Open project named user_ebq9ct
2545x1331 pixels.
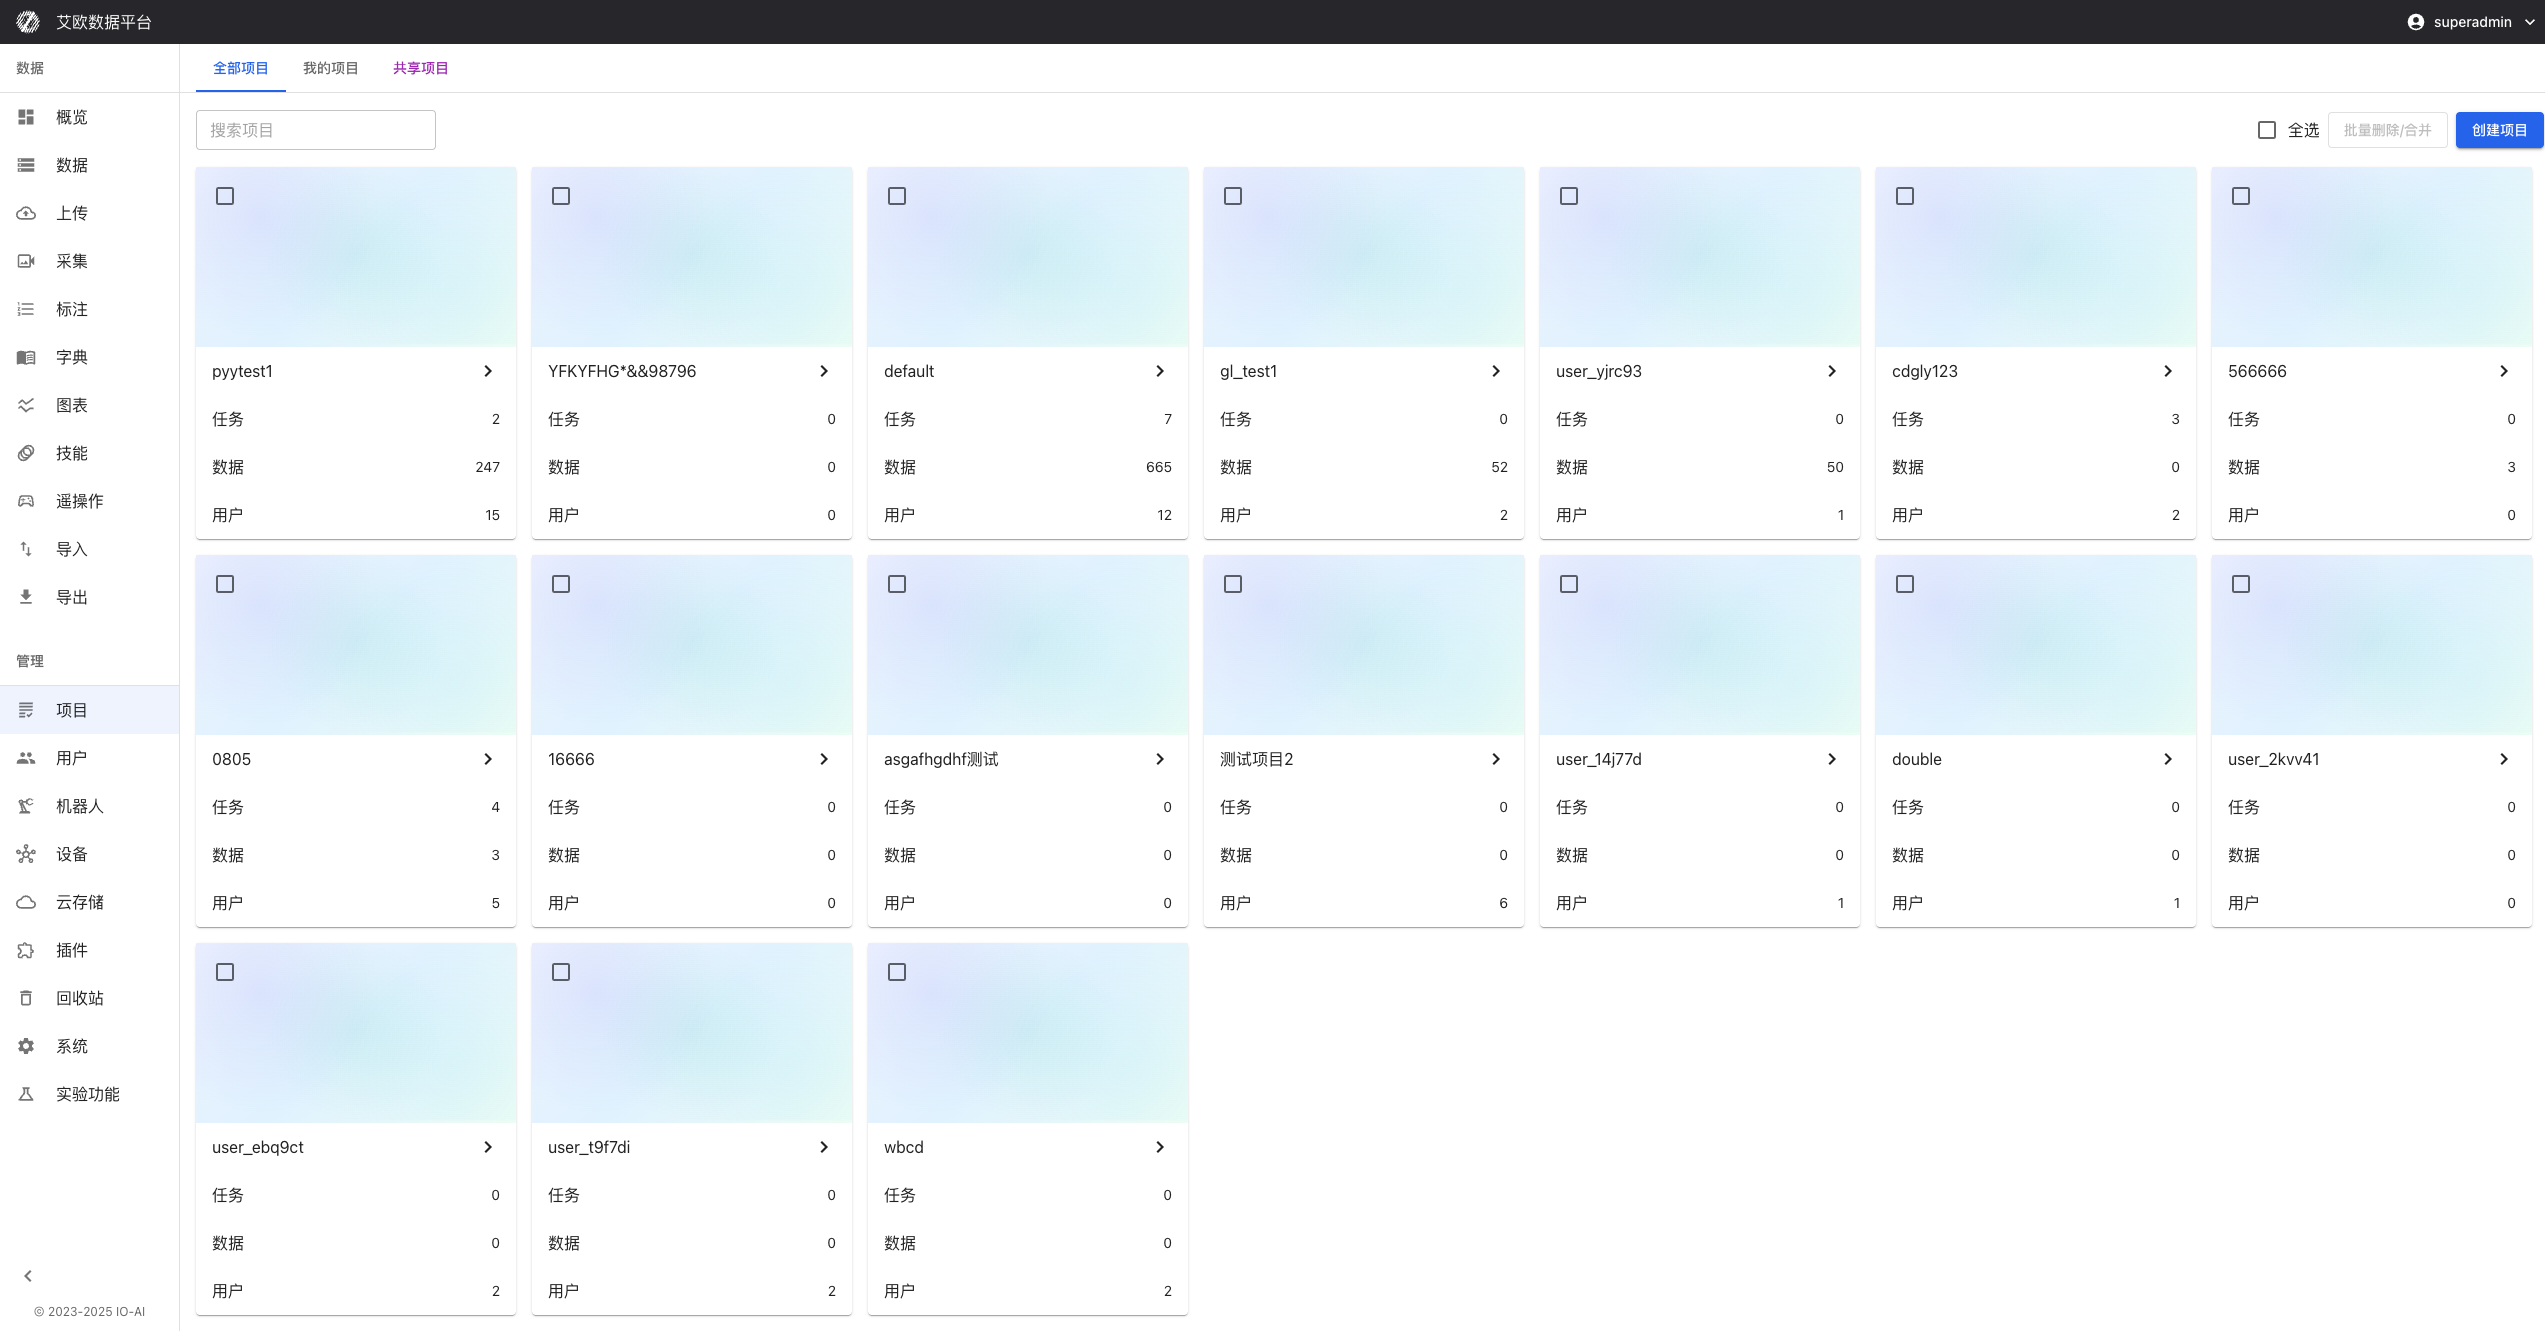click(x=258, y=1147)
